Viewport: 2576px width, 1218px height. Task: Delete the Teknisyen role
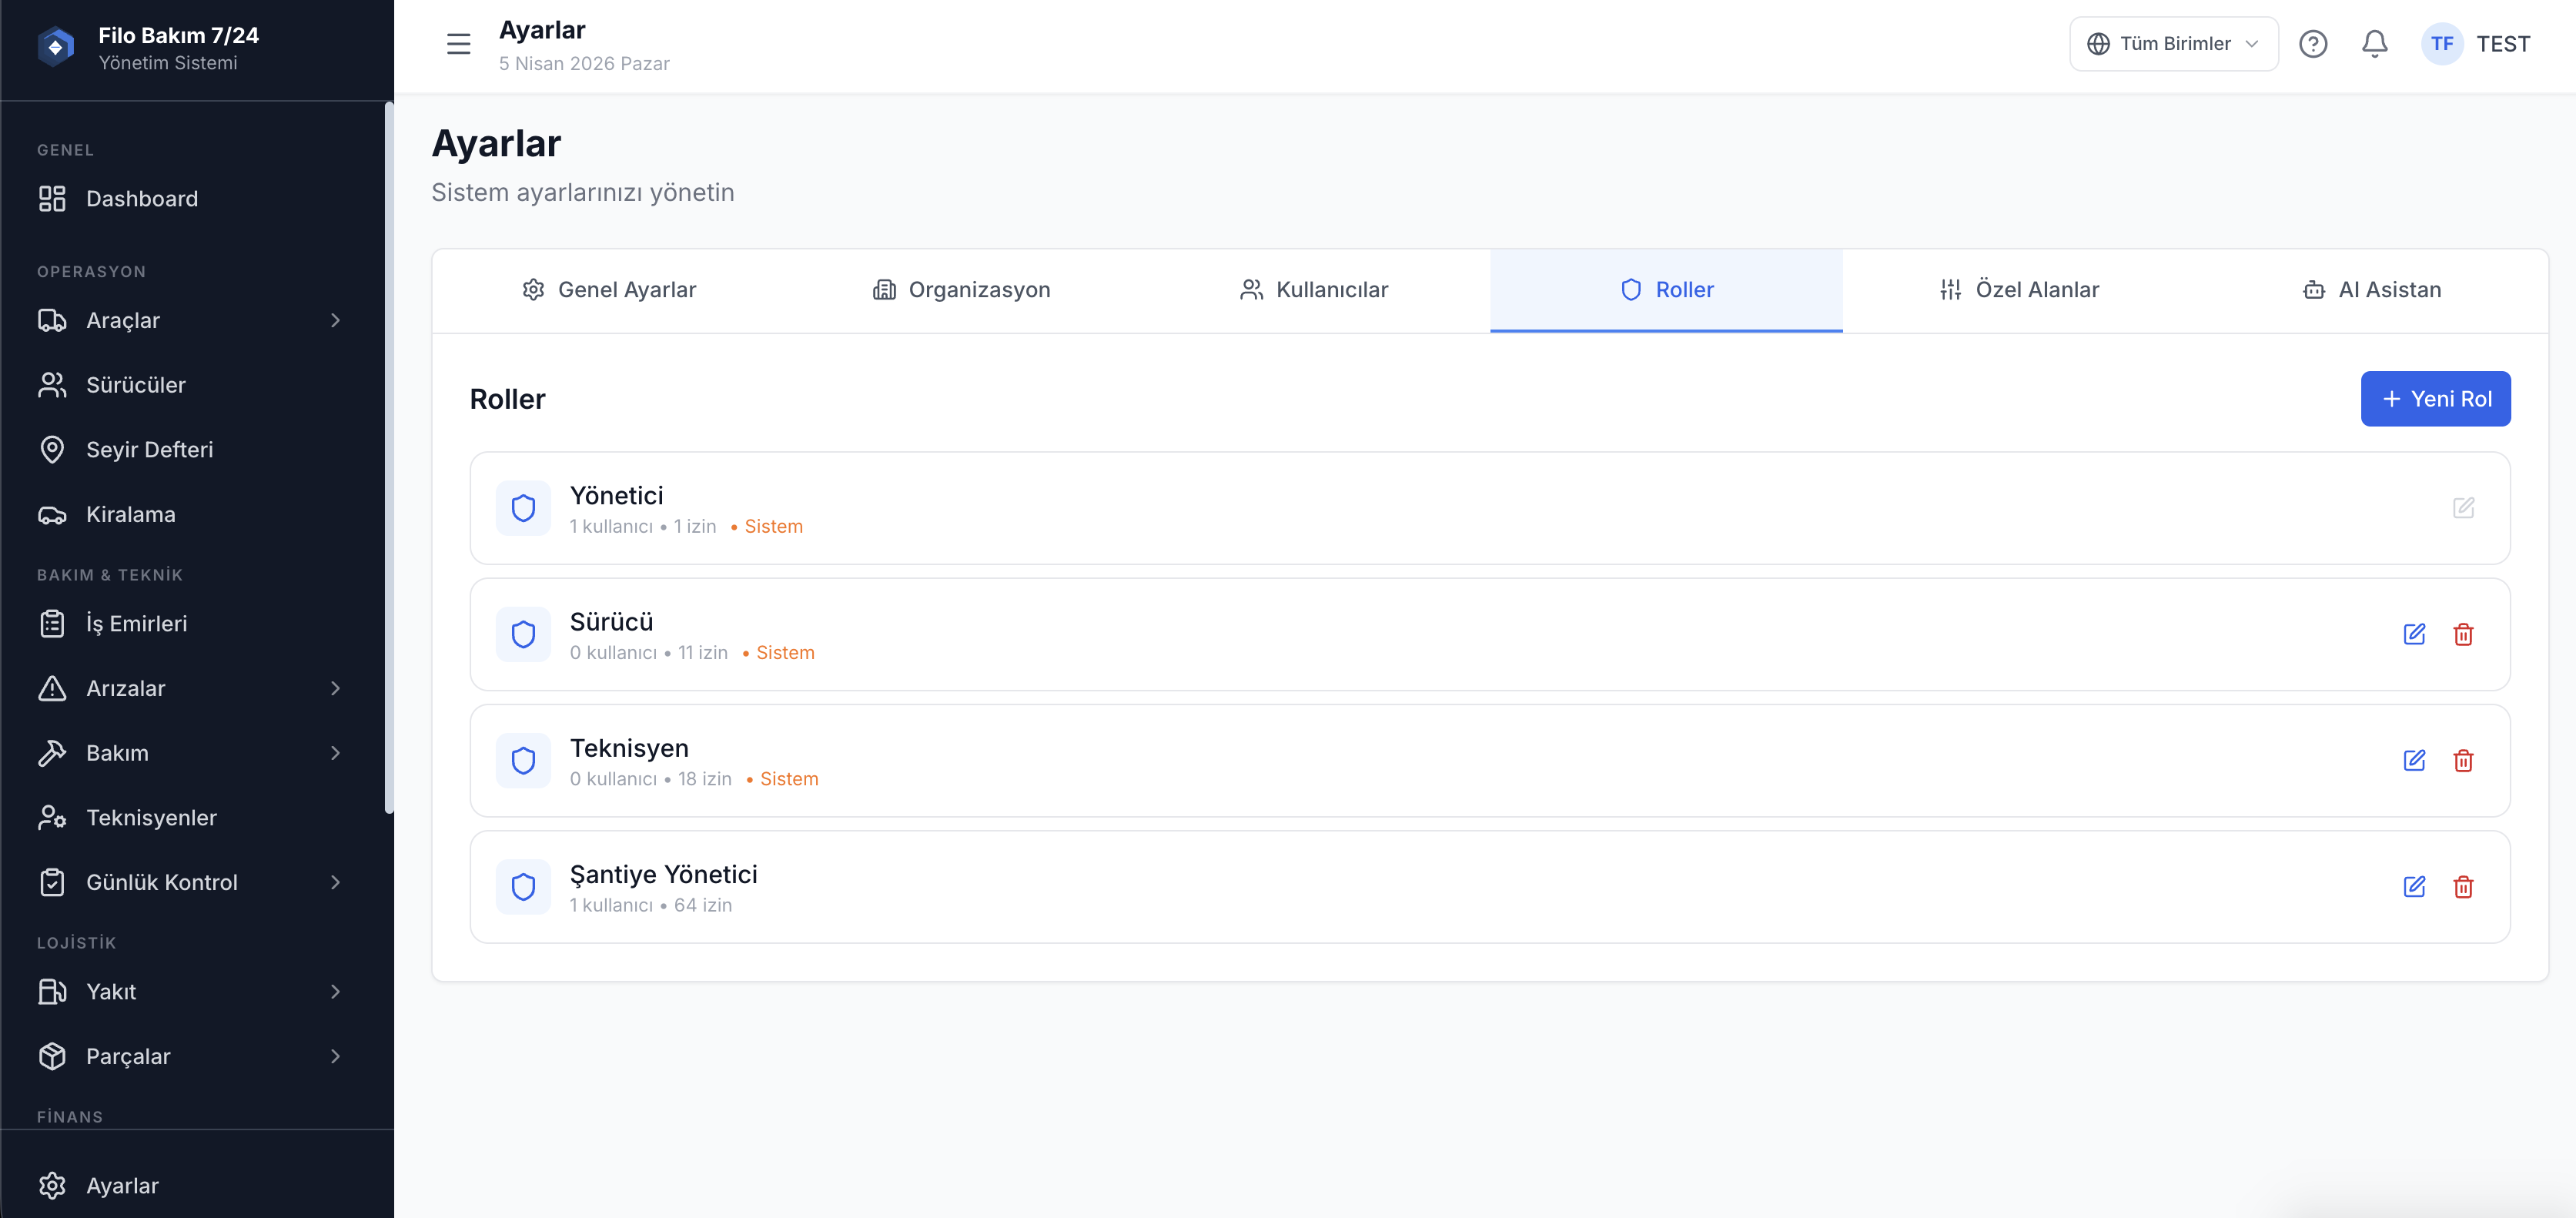2463,761
